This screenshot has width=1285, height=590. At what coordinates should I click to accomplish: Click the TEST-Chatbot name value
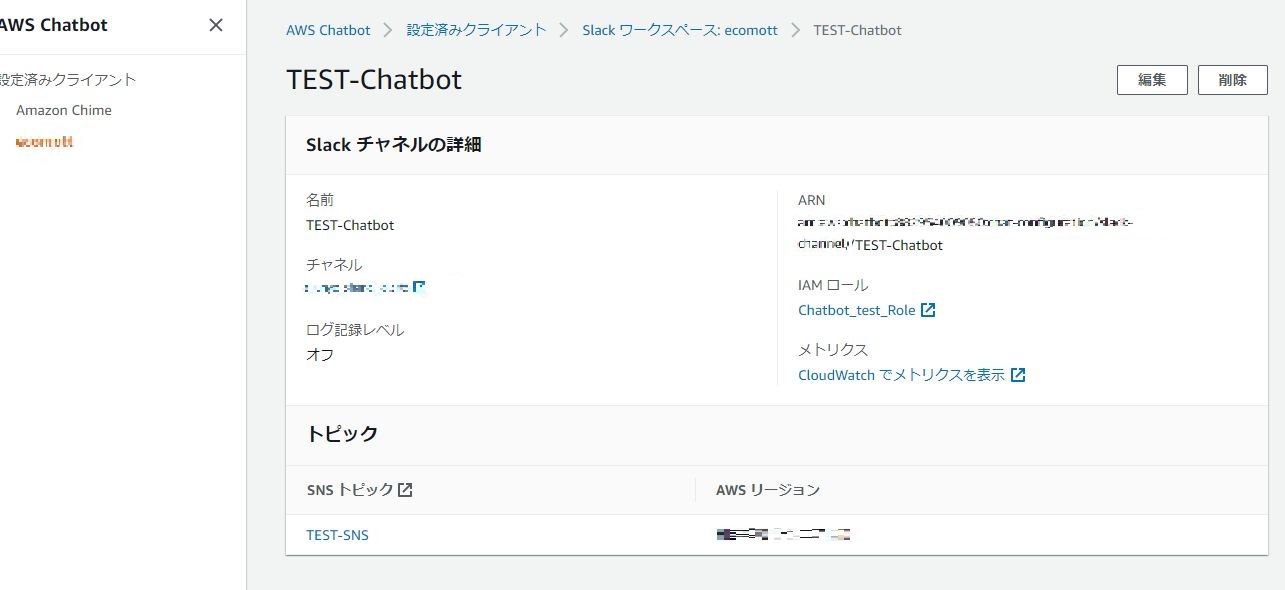(x=350, y=225)
